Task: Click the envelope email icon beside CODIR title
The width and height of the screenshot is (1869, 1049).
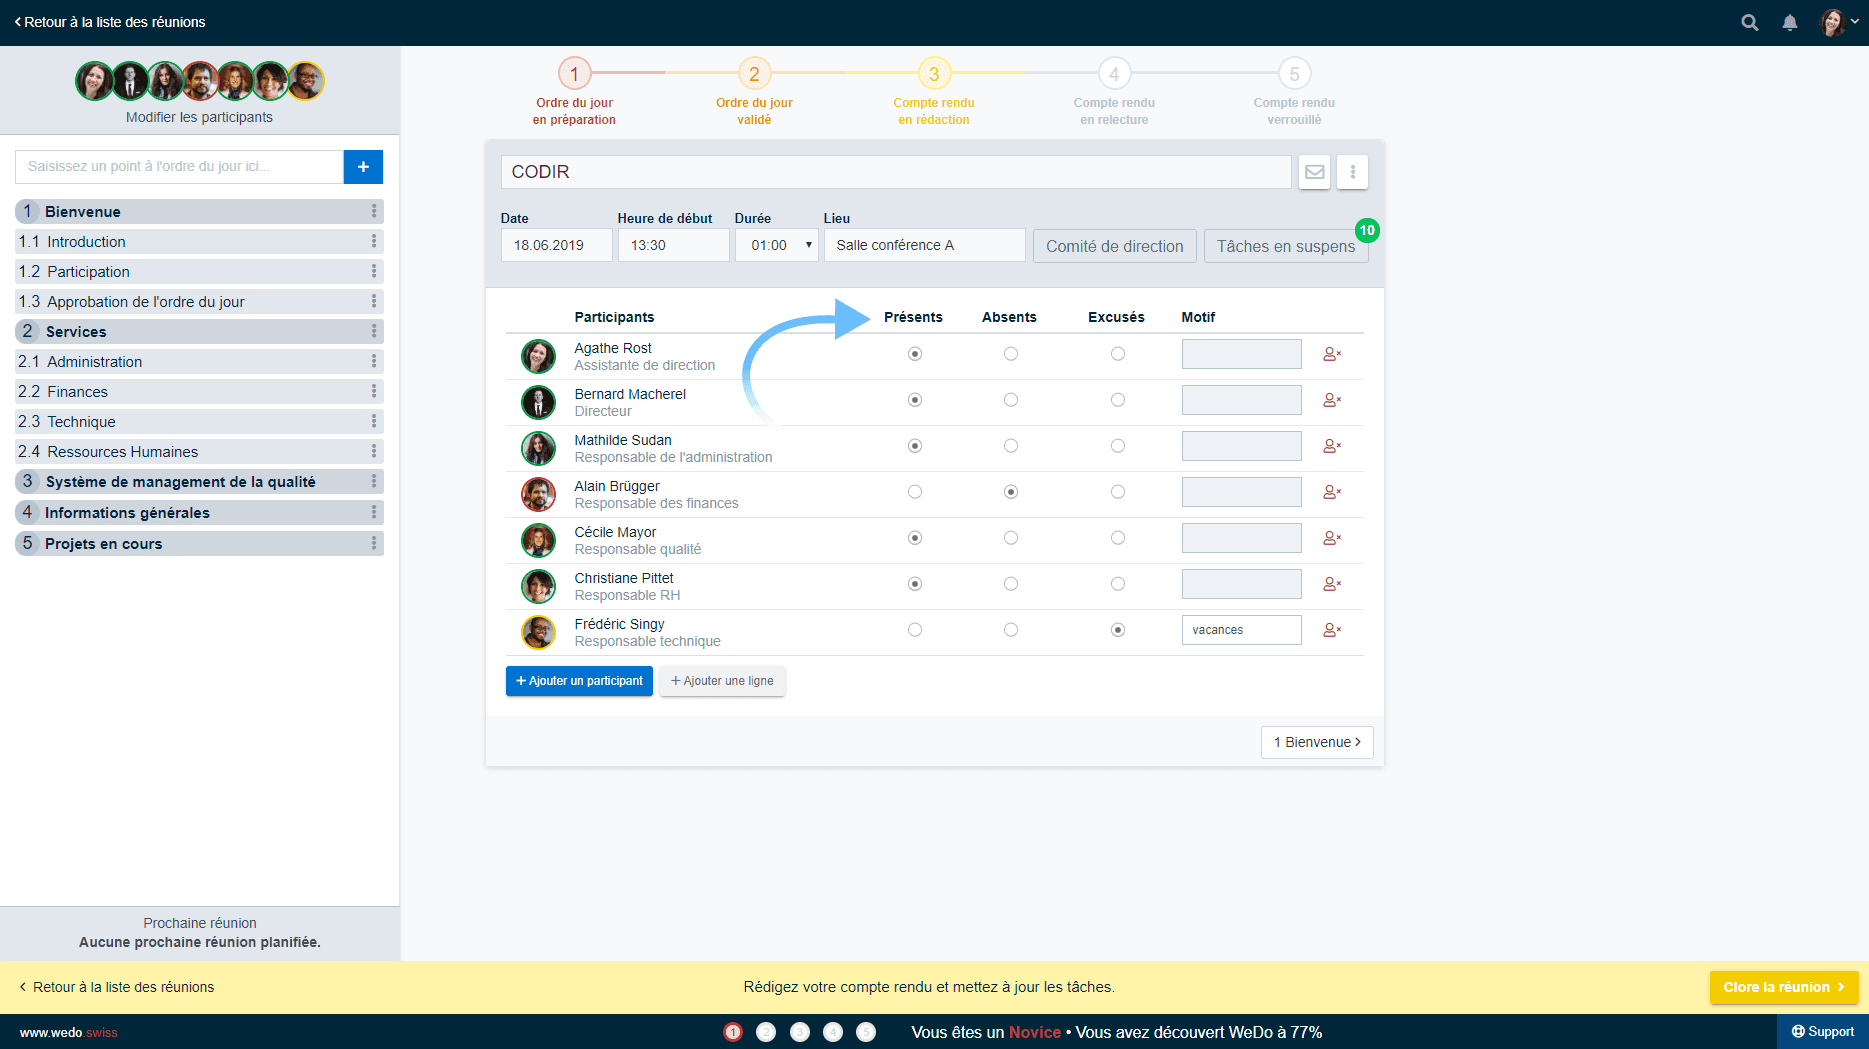Action: pos(1314,172)
